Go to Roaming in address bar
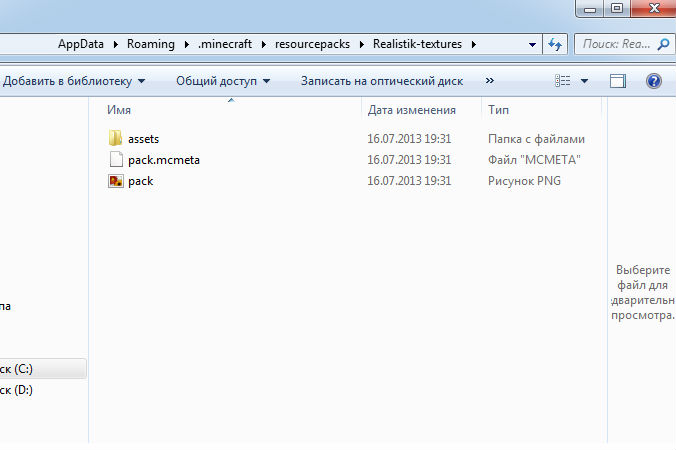This screenshot has width=676, height=450. [150, 44]
